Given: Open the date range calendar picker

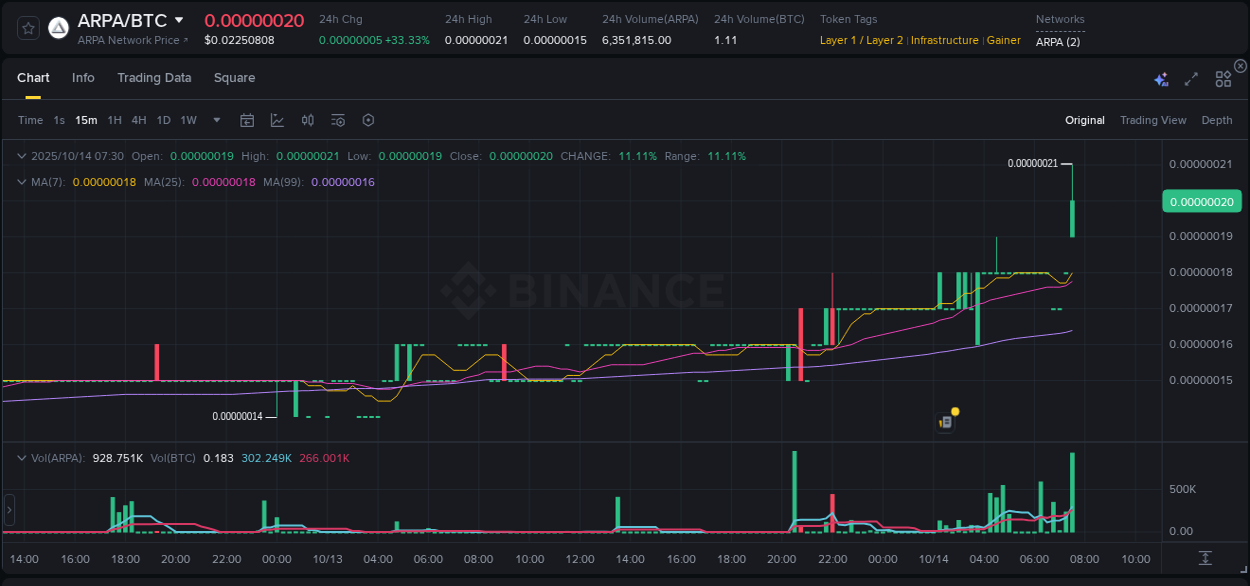Looking at the screenshot, I should click(x=247, y=120).
